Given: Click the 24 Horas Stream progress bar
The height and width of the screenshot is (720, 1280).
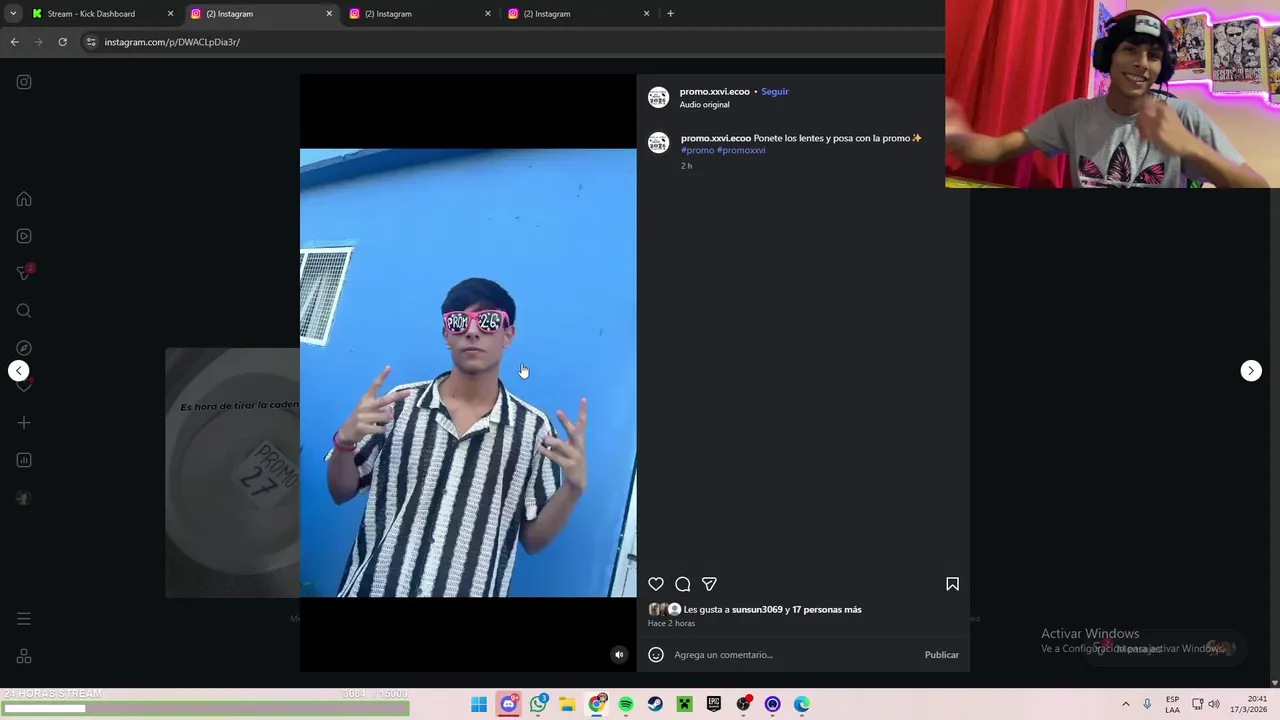Looking at the screenshot, I should coord(205,709).
